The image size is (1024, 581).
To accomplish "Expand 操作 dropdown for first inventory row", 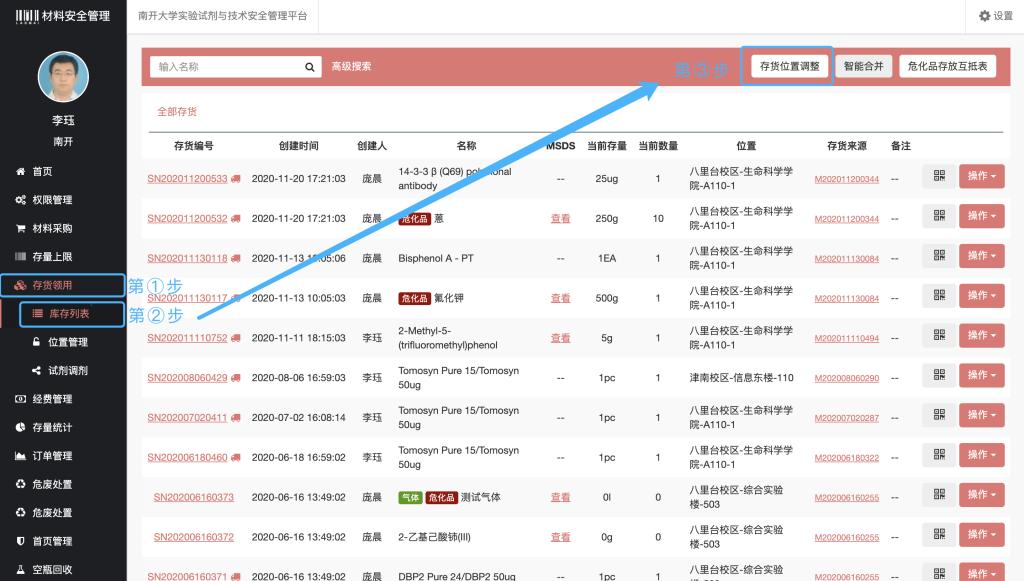I will pyautogui.click(x=981, y=177).
